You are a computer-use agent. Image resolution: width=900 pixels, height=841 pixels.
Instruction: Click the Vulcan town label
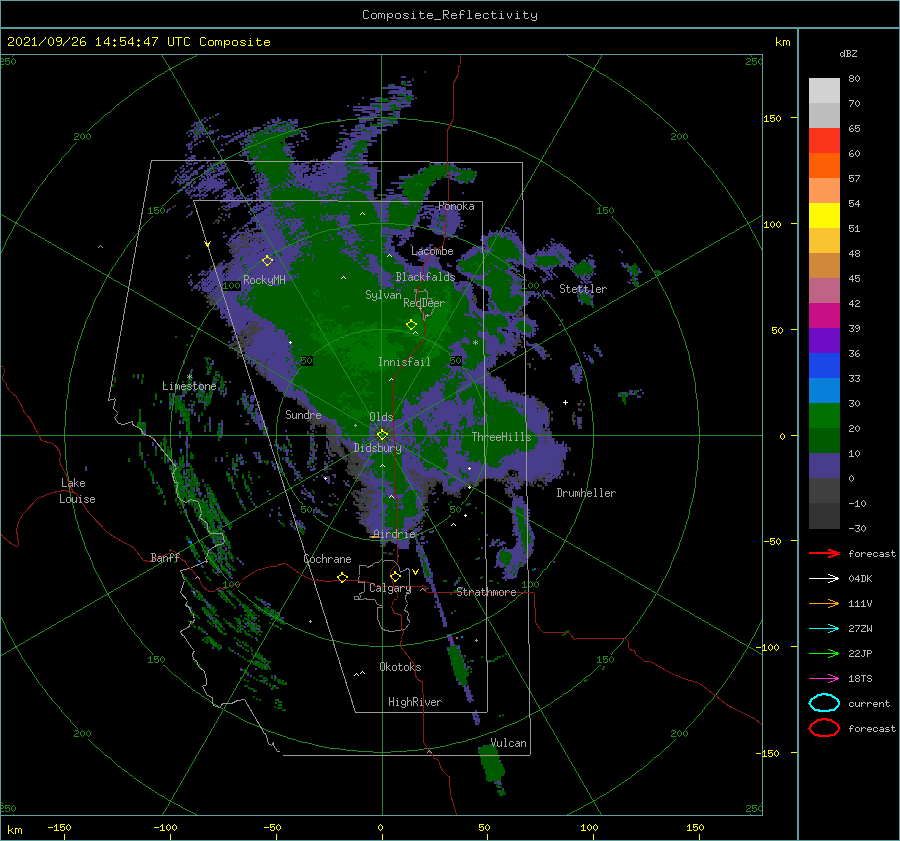pyautogui.click(x=508, y=743)
